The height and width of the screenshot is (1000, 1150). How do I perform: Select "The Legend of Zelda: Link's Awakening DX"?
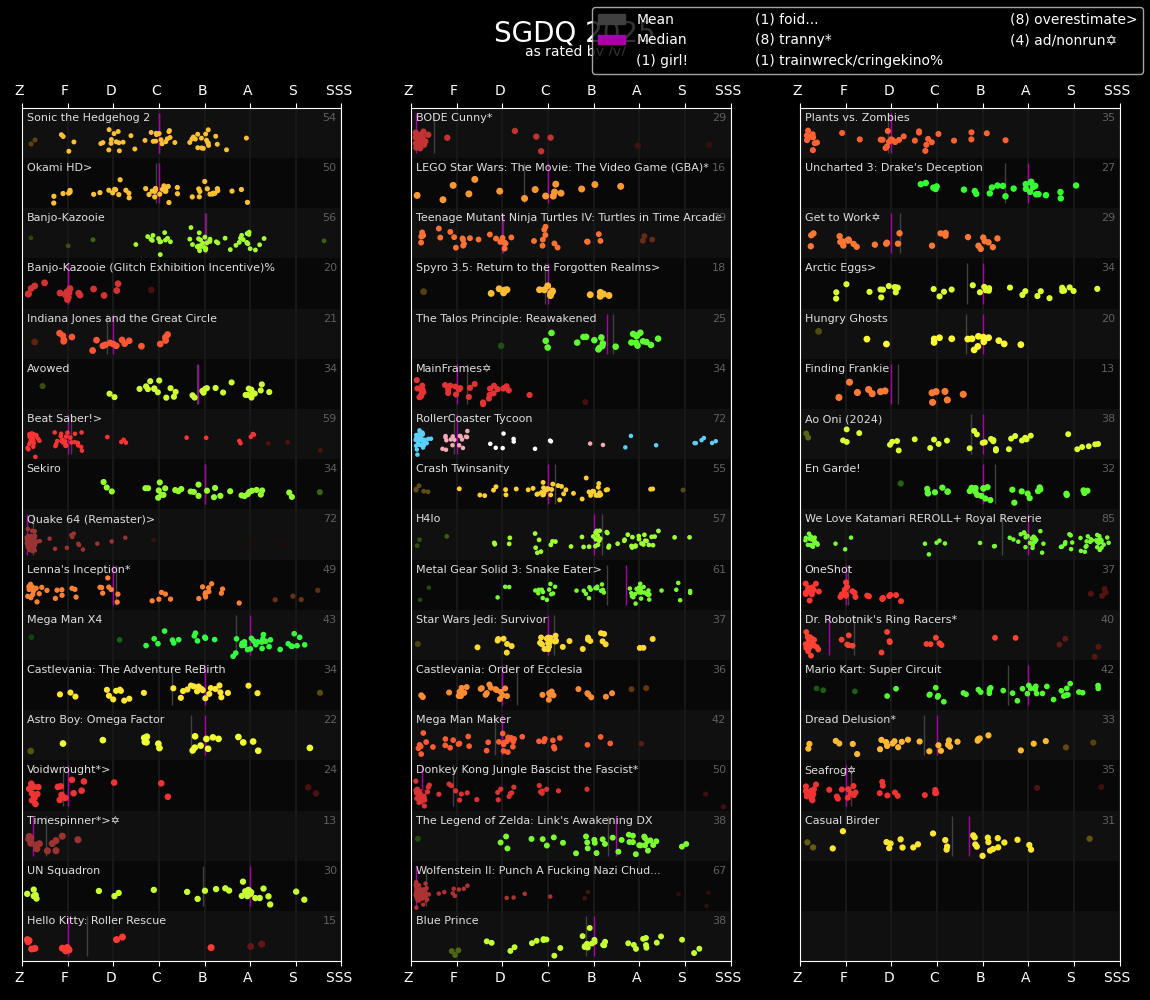tap(534, 820)
